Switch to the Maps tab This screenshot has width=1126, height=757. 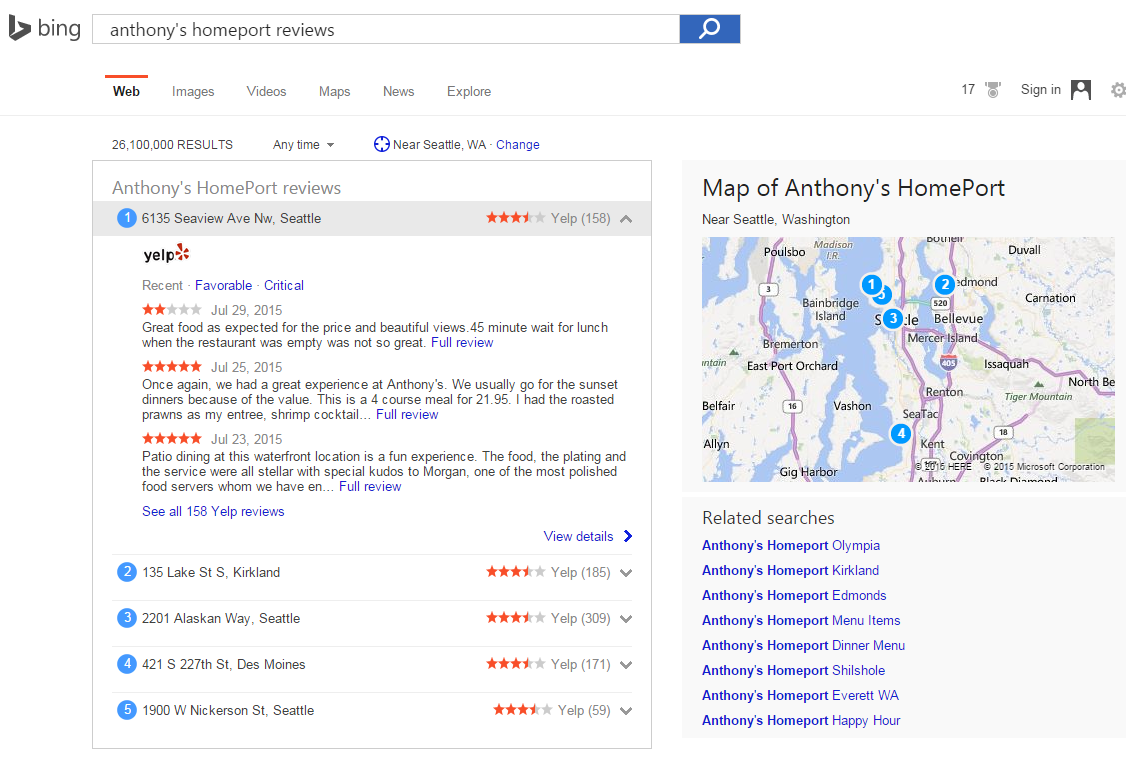[334, 92]
